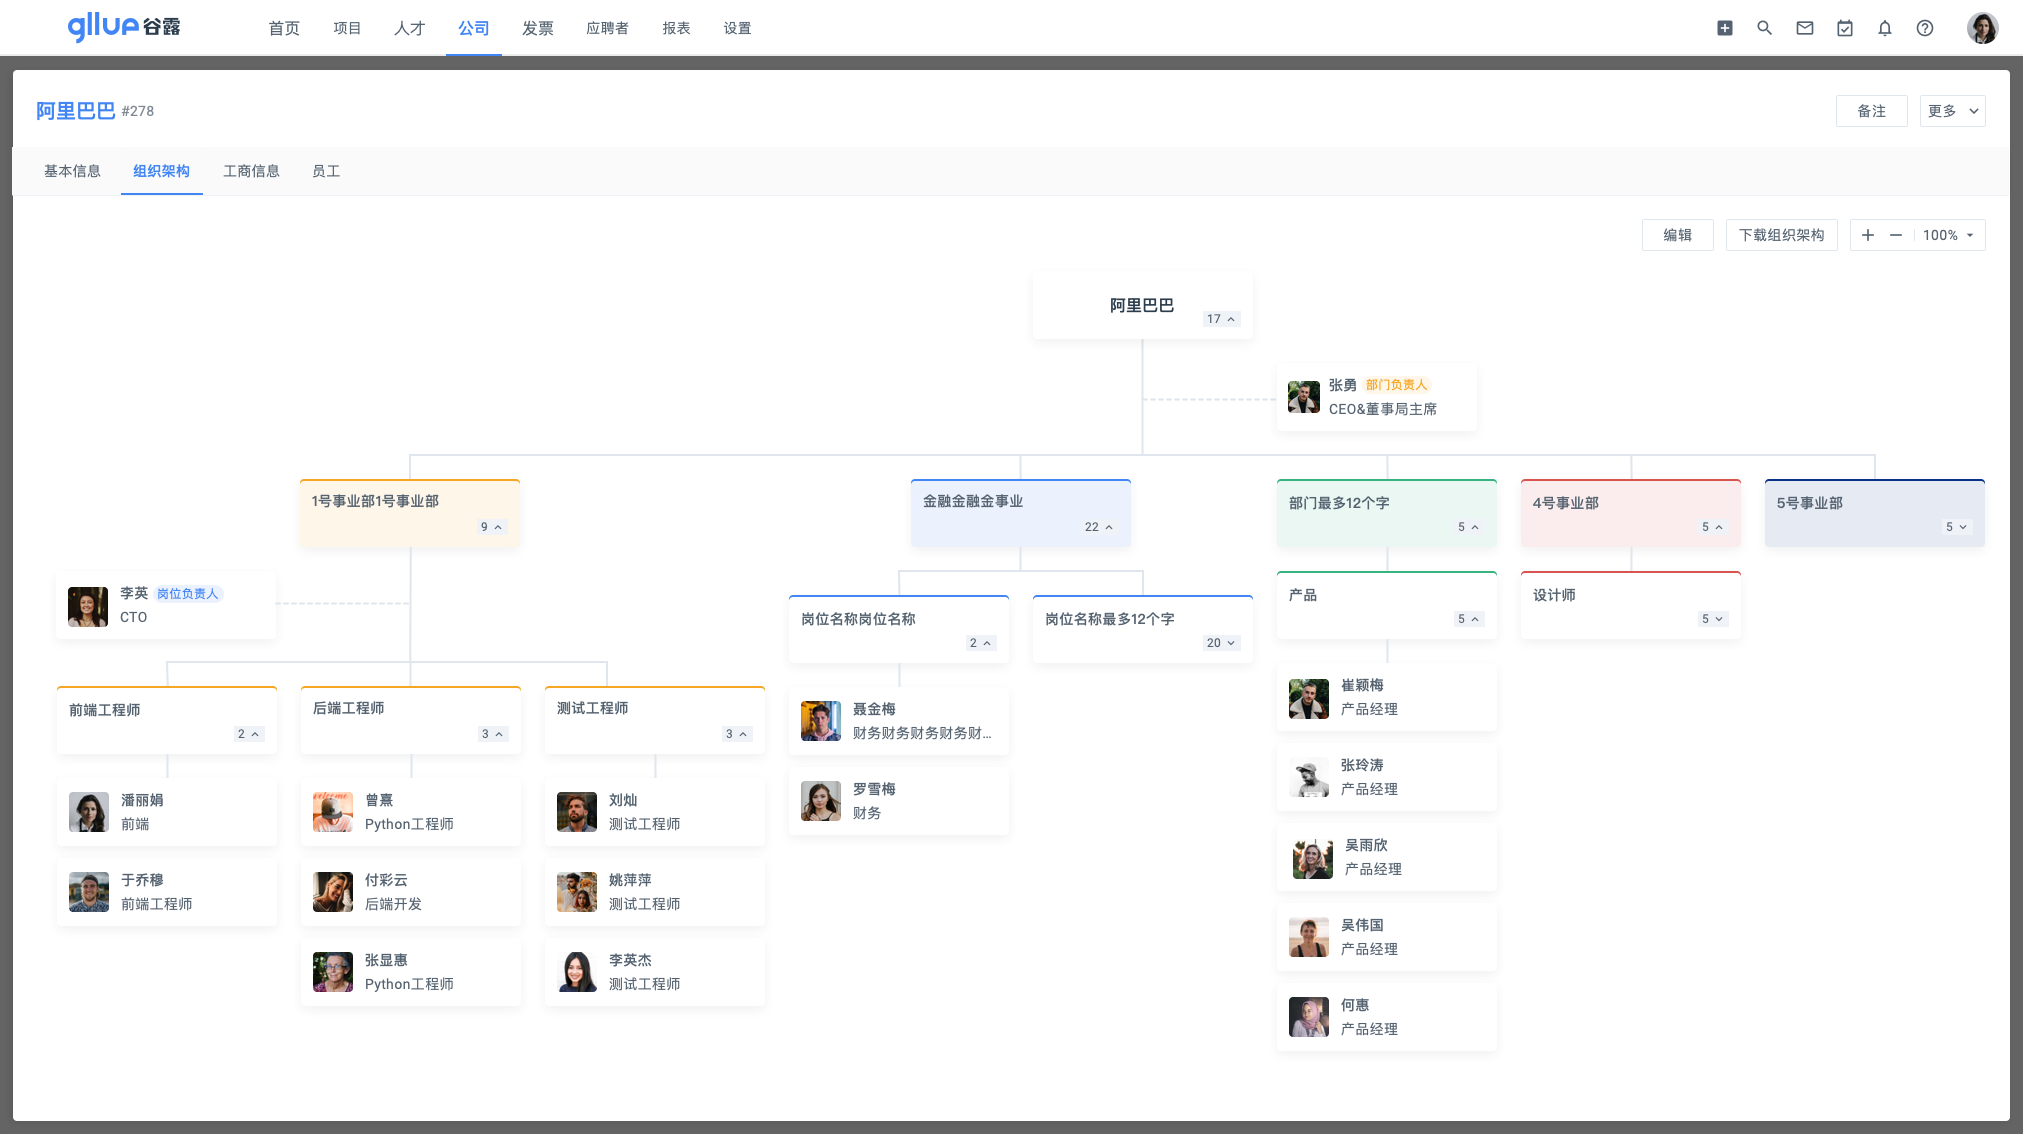Expand the 5号事业部 department node
Image resolution: width=2023 pixels, height=1134 pixels.
(1955, 526)
